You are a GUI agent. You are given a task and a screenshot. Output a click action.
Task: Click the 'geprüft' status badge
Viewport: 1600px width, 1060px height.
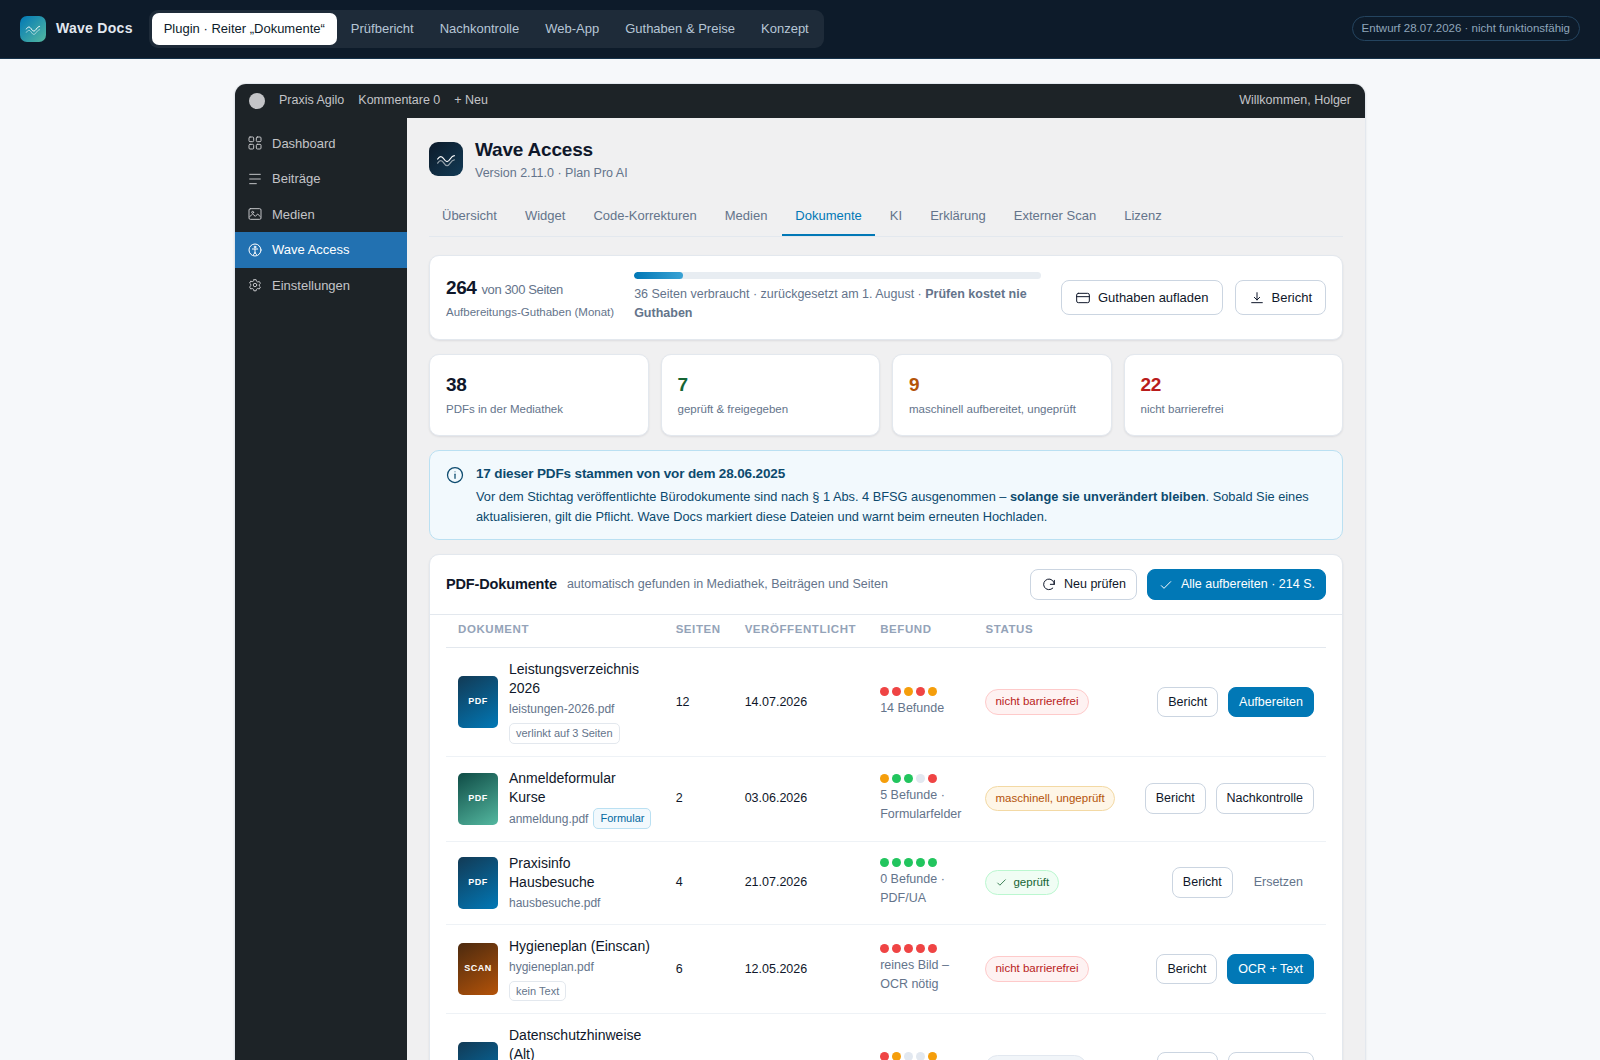click(x=1022, y=883)
